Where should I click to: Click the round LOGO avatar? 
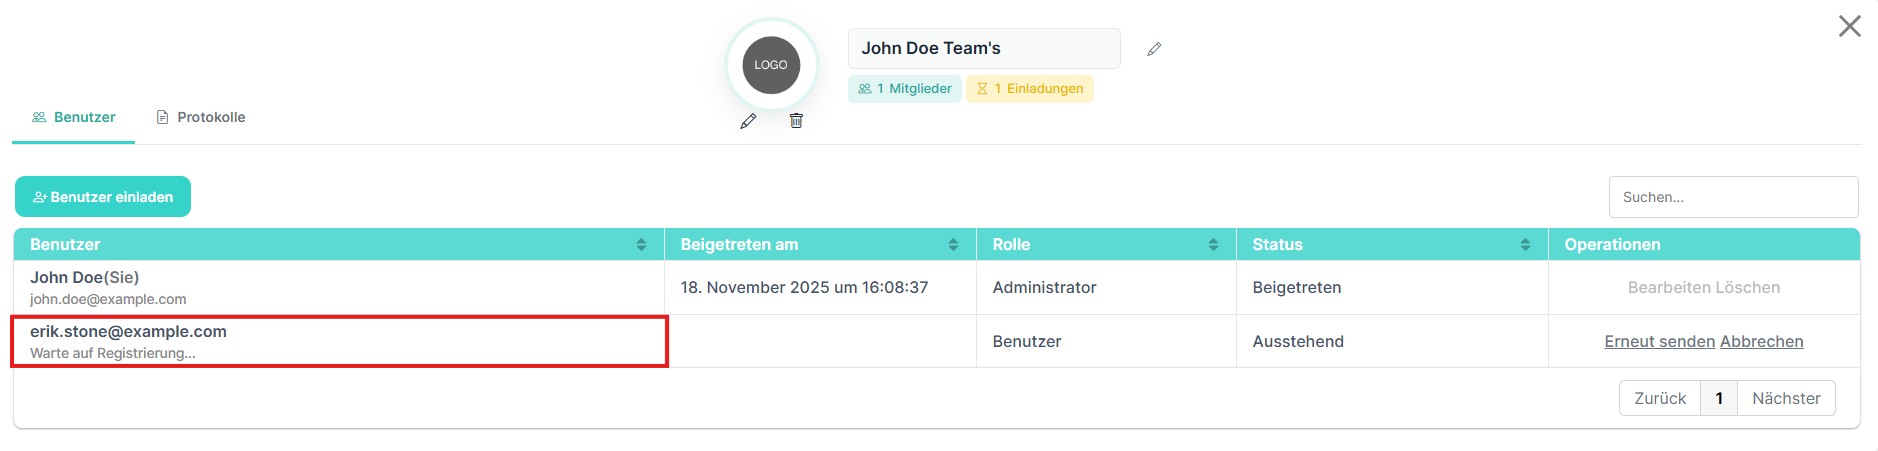771,65
